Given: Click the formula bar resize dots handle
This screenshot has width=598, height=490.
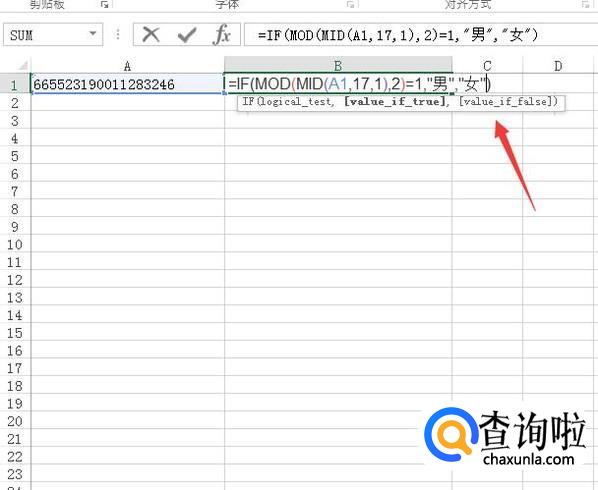Looking at the screenshot, I should point(118,34).
